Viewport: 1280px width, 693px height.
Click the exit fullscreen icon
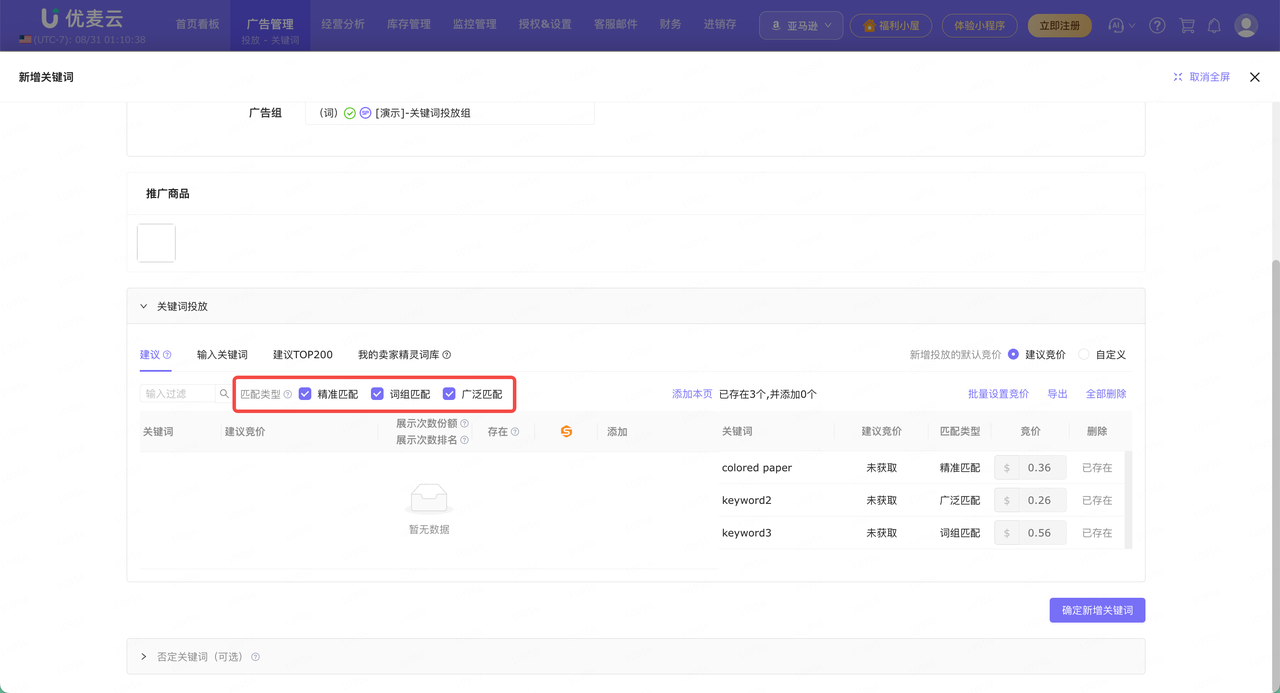click(x=1178, y=77)
